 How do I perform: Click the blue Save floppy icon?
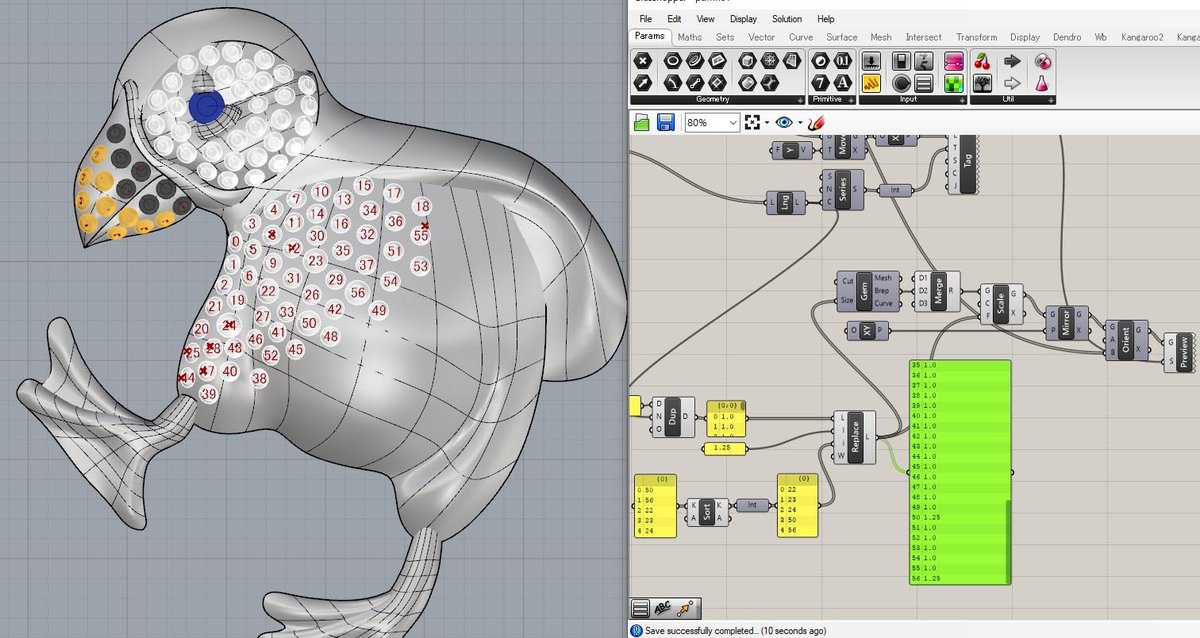pyautogui.click(x=666, y=122)
